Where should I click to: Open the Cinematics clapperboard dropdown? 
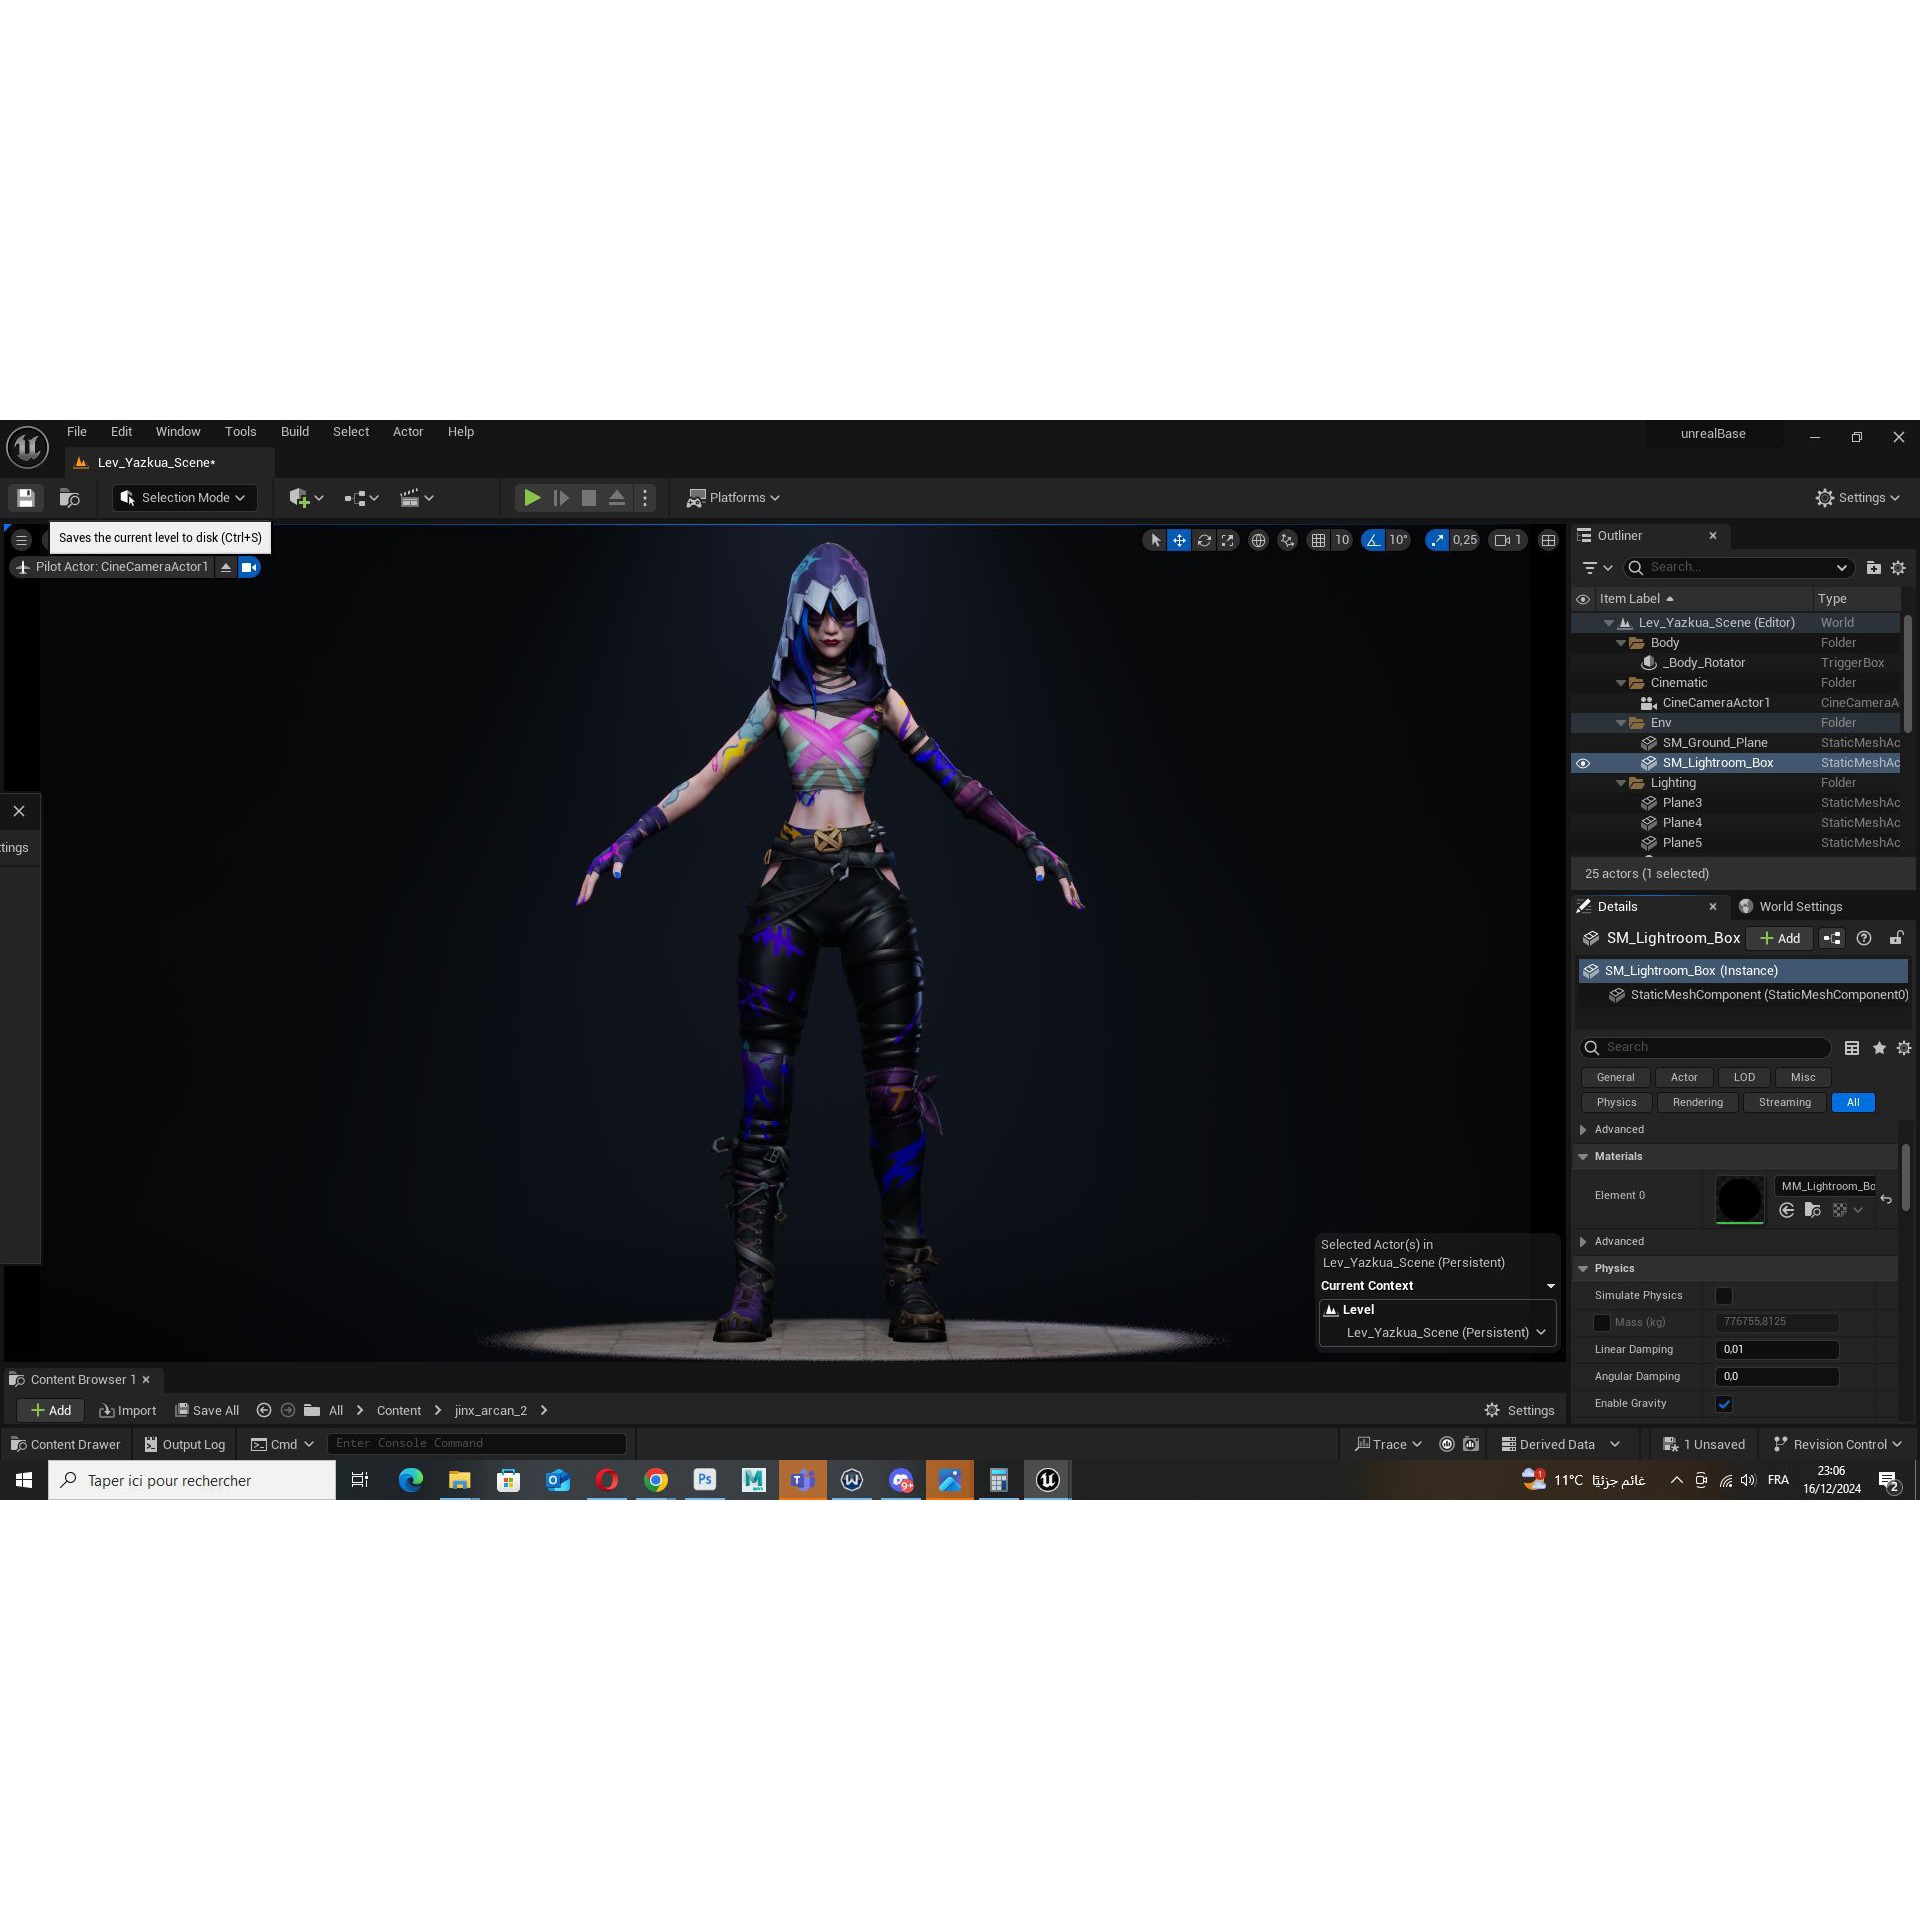(416, 497)
